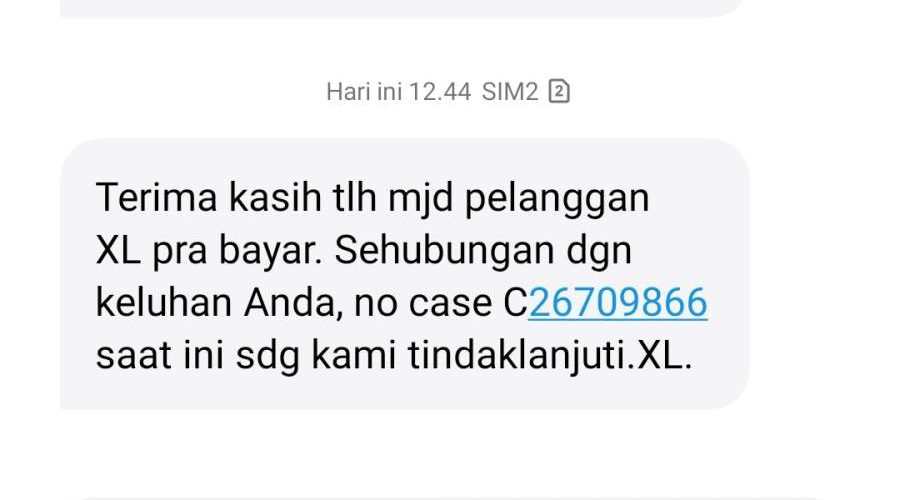Tap the partial message bubble at bottom

(x=448, y=498)
